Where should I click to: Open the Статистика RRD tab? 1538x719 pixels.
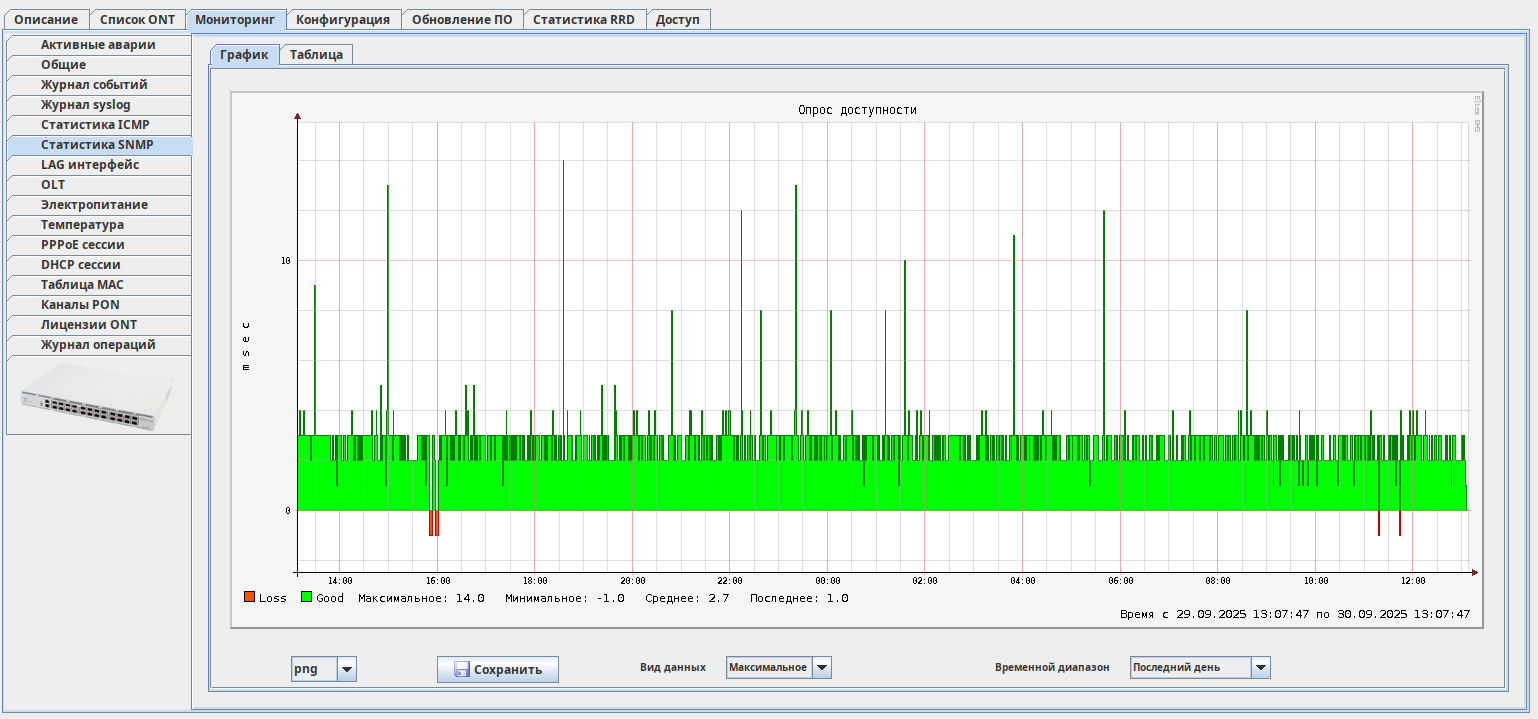click(583, 19)
